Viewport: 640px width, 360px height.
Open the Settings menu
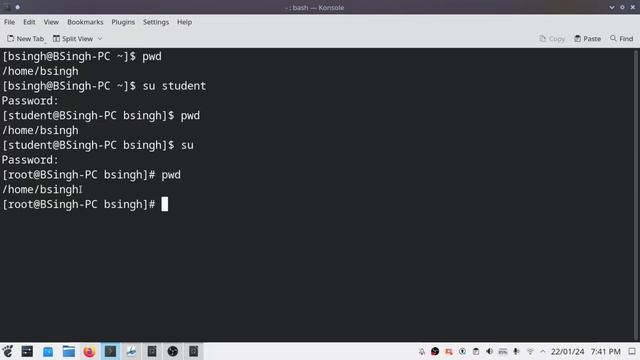(x=156, y=22)
